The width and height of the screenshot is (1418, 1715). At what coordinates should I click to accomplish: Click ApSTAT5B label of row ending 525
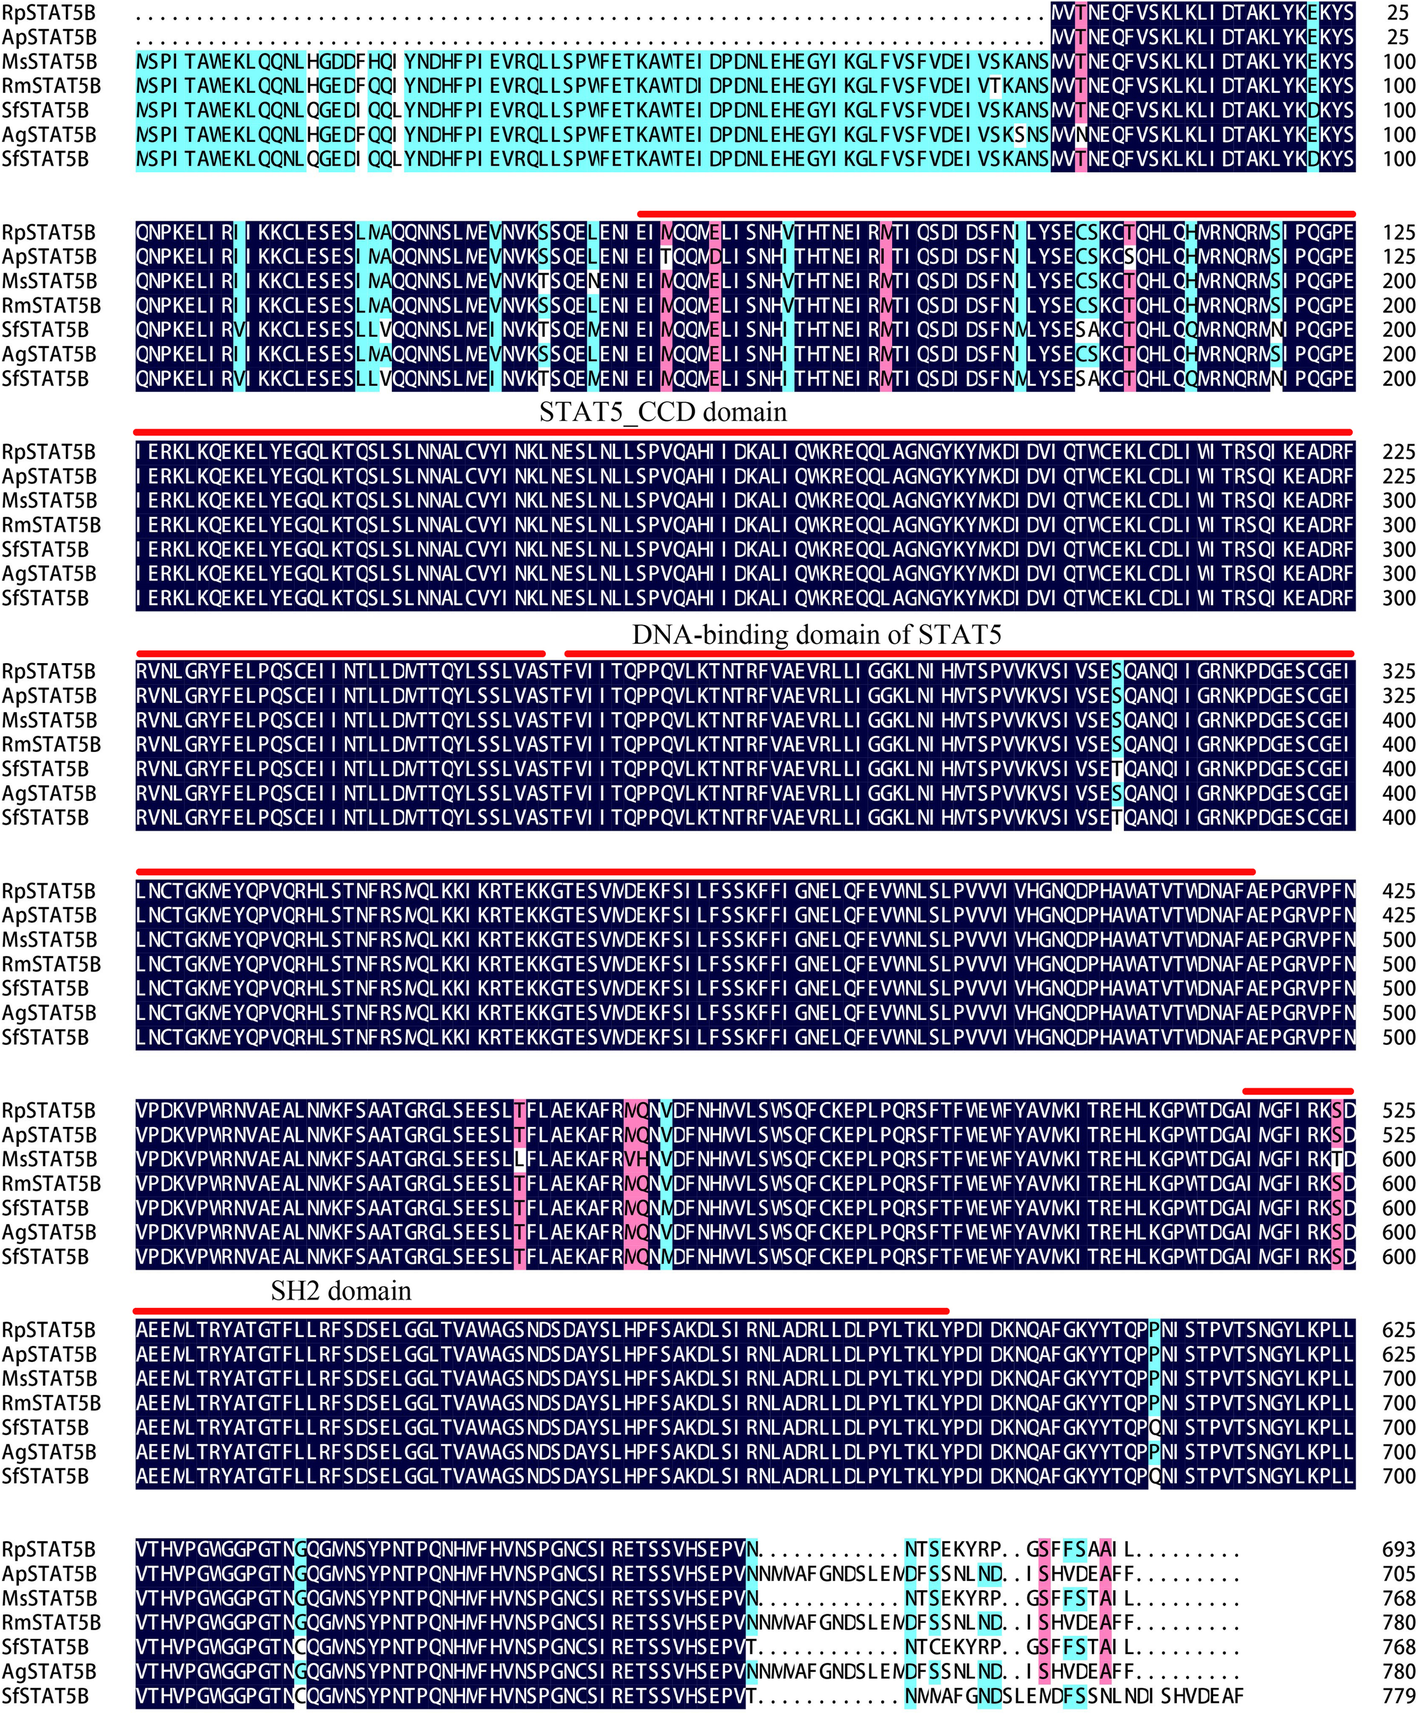tap(49, 1135)
